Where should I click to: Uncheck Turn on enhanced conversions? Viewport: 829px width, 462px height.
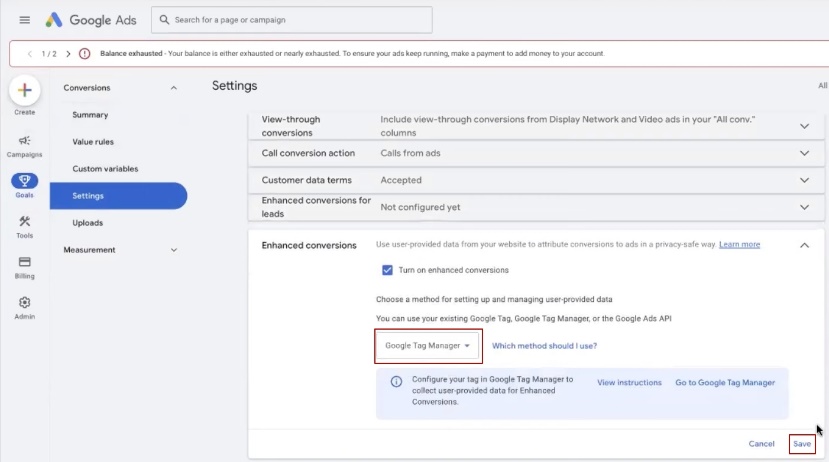pyautogui.click(x=387, y=270)
